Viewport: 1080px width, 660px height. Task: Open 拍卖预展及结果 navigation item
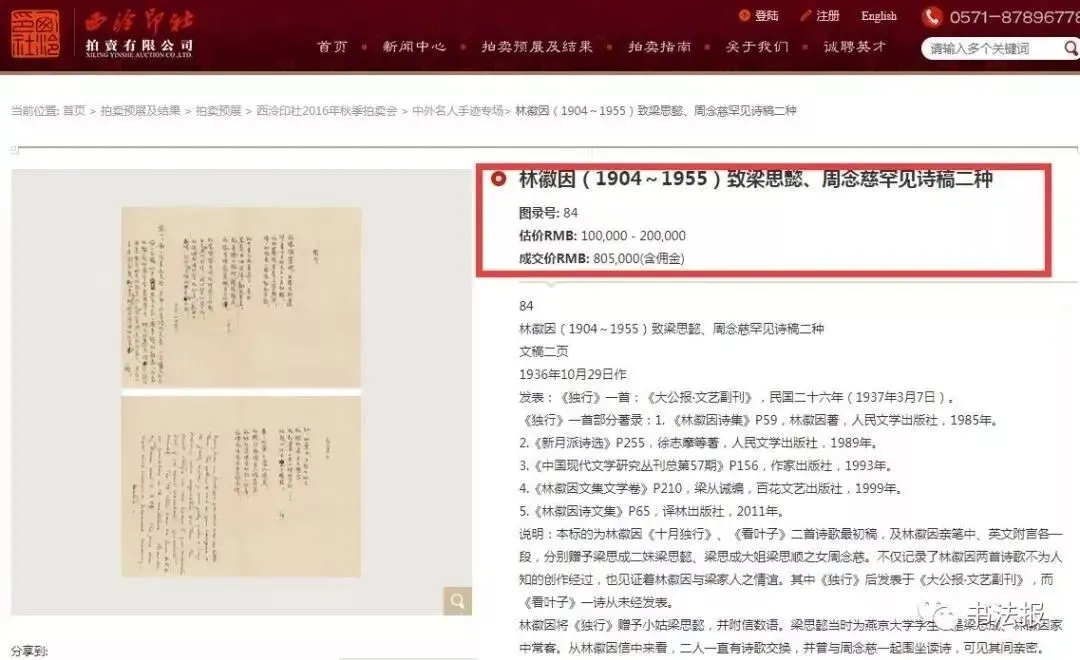(537, 47)
